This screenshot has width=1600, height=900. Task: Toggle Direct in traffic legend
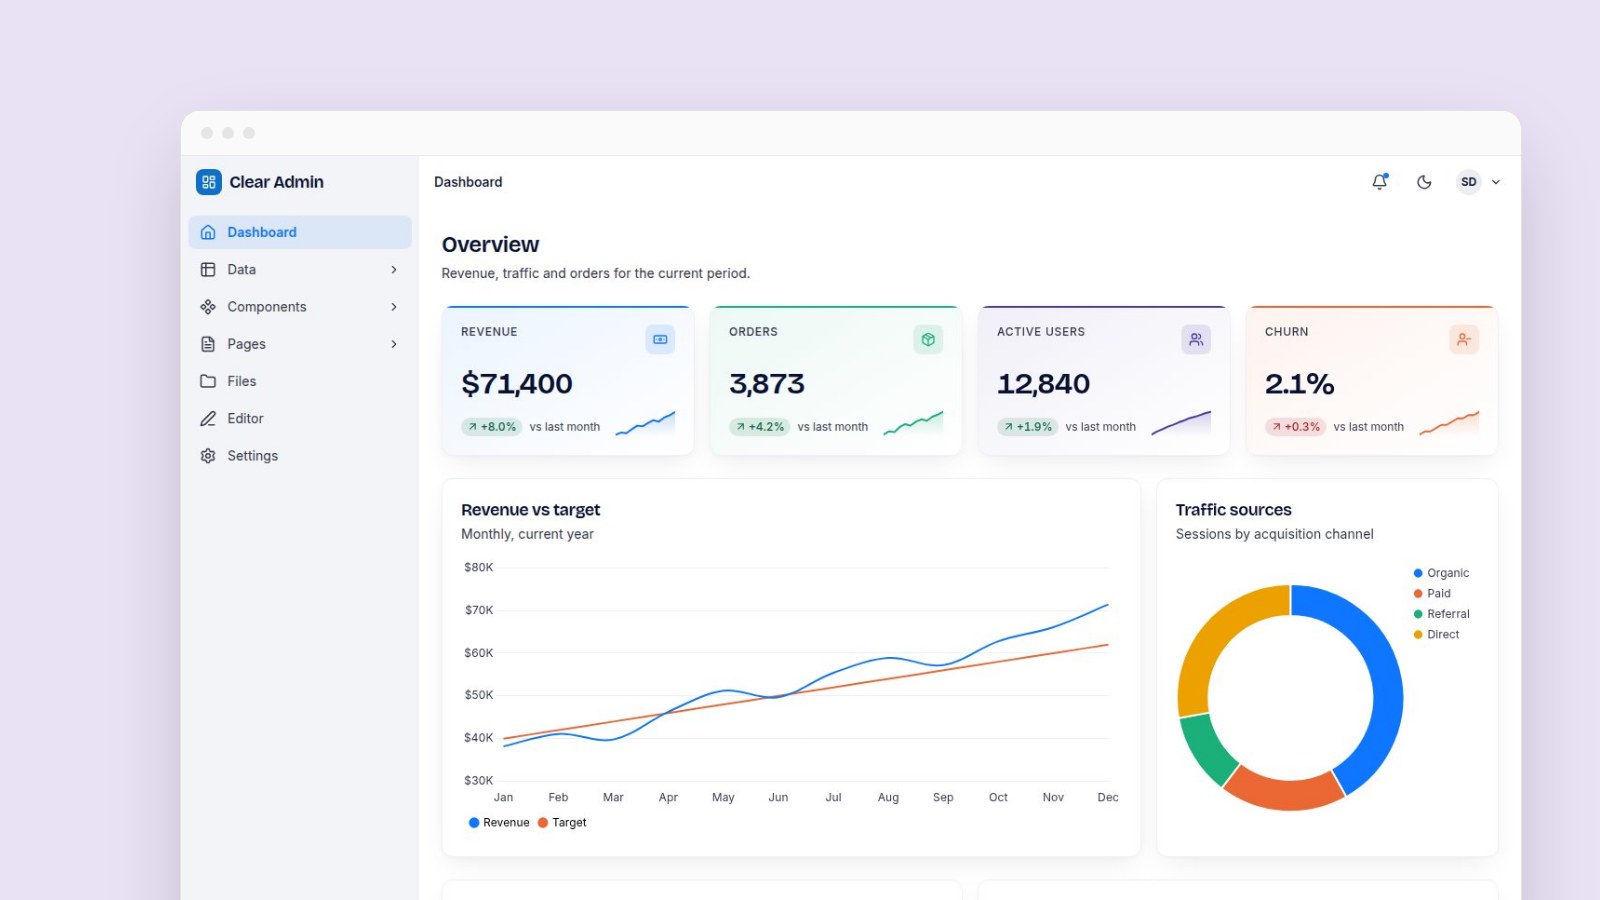click(1436, 634)
